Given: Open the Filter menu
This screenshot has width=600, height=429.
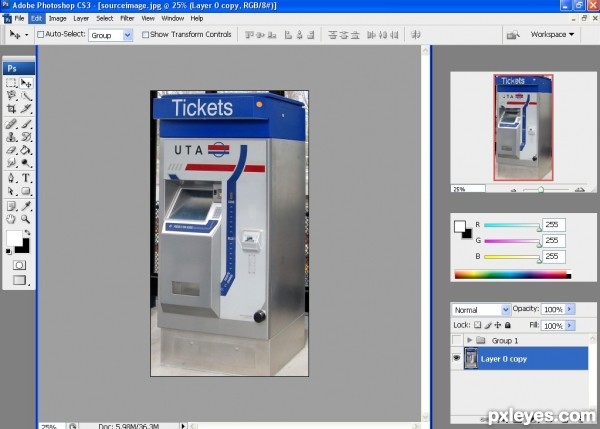Looking at the screenshot, I should point(127,18).
